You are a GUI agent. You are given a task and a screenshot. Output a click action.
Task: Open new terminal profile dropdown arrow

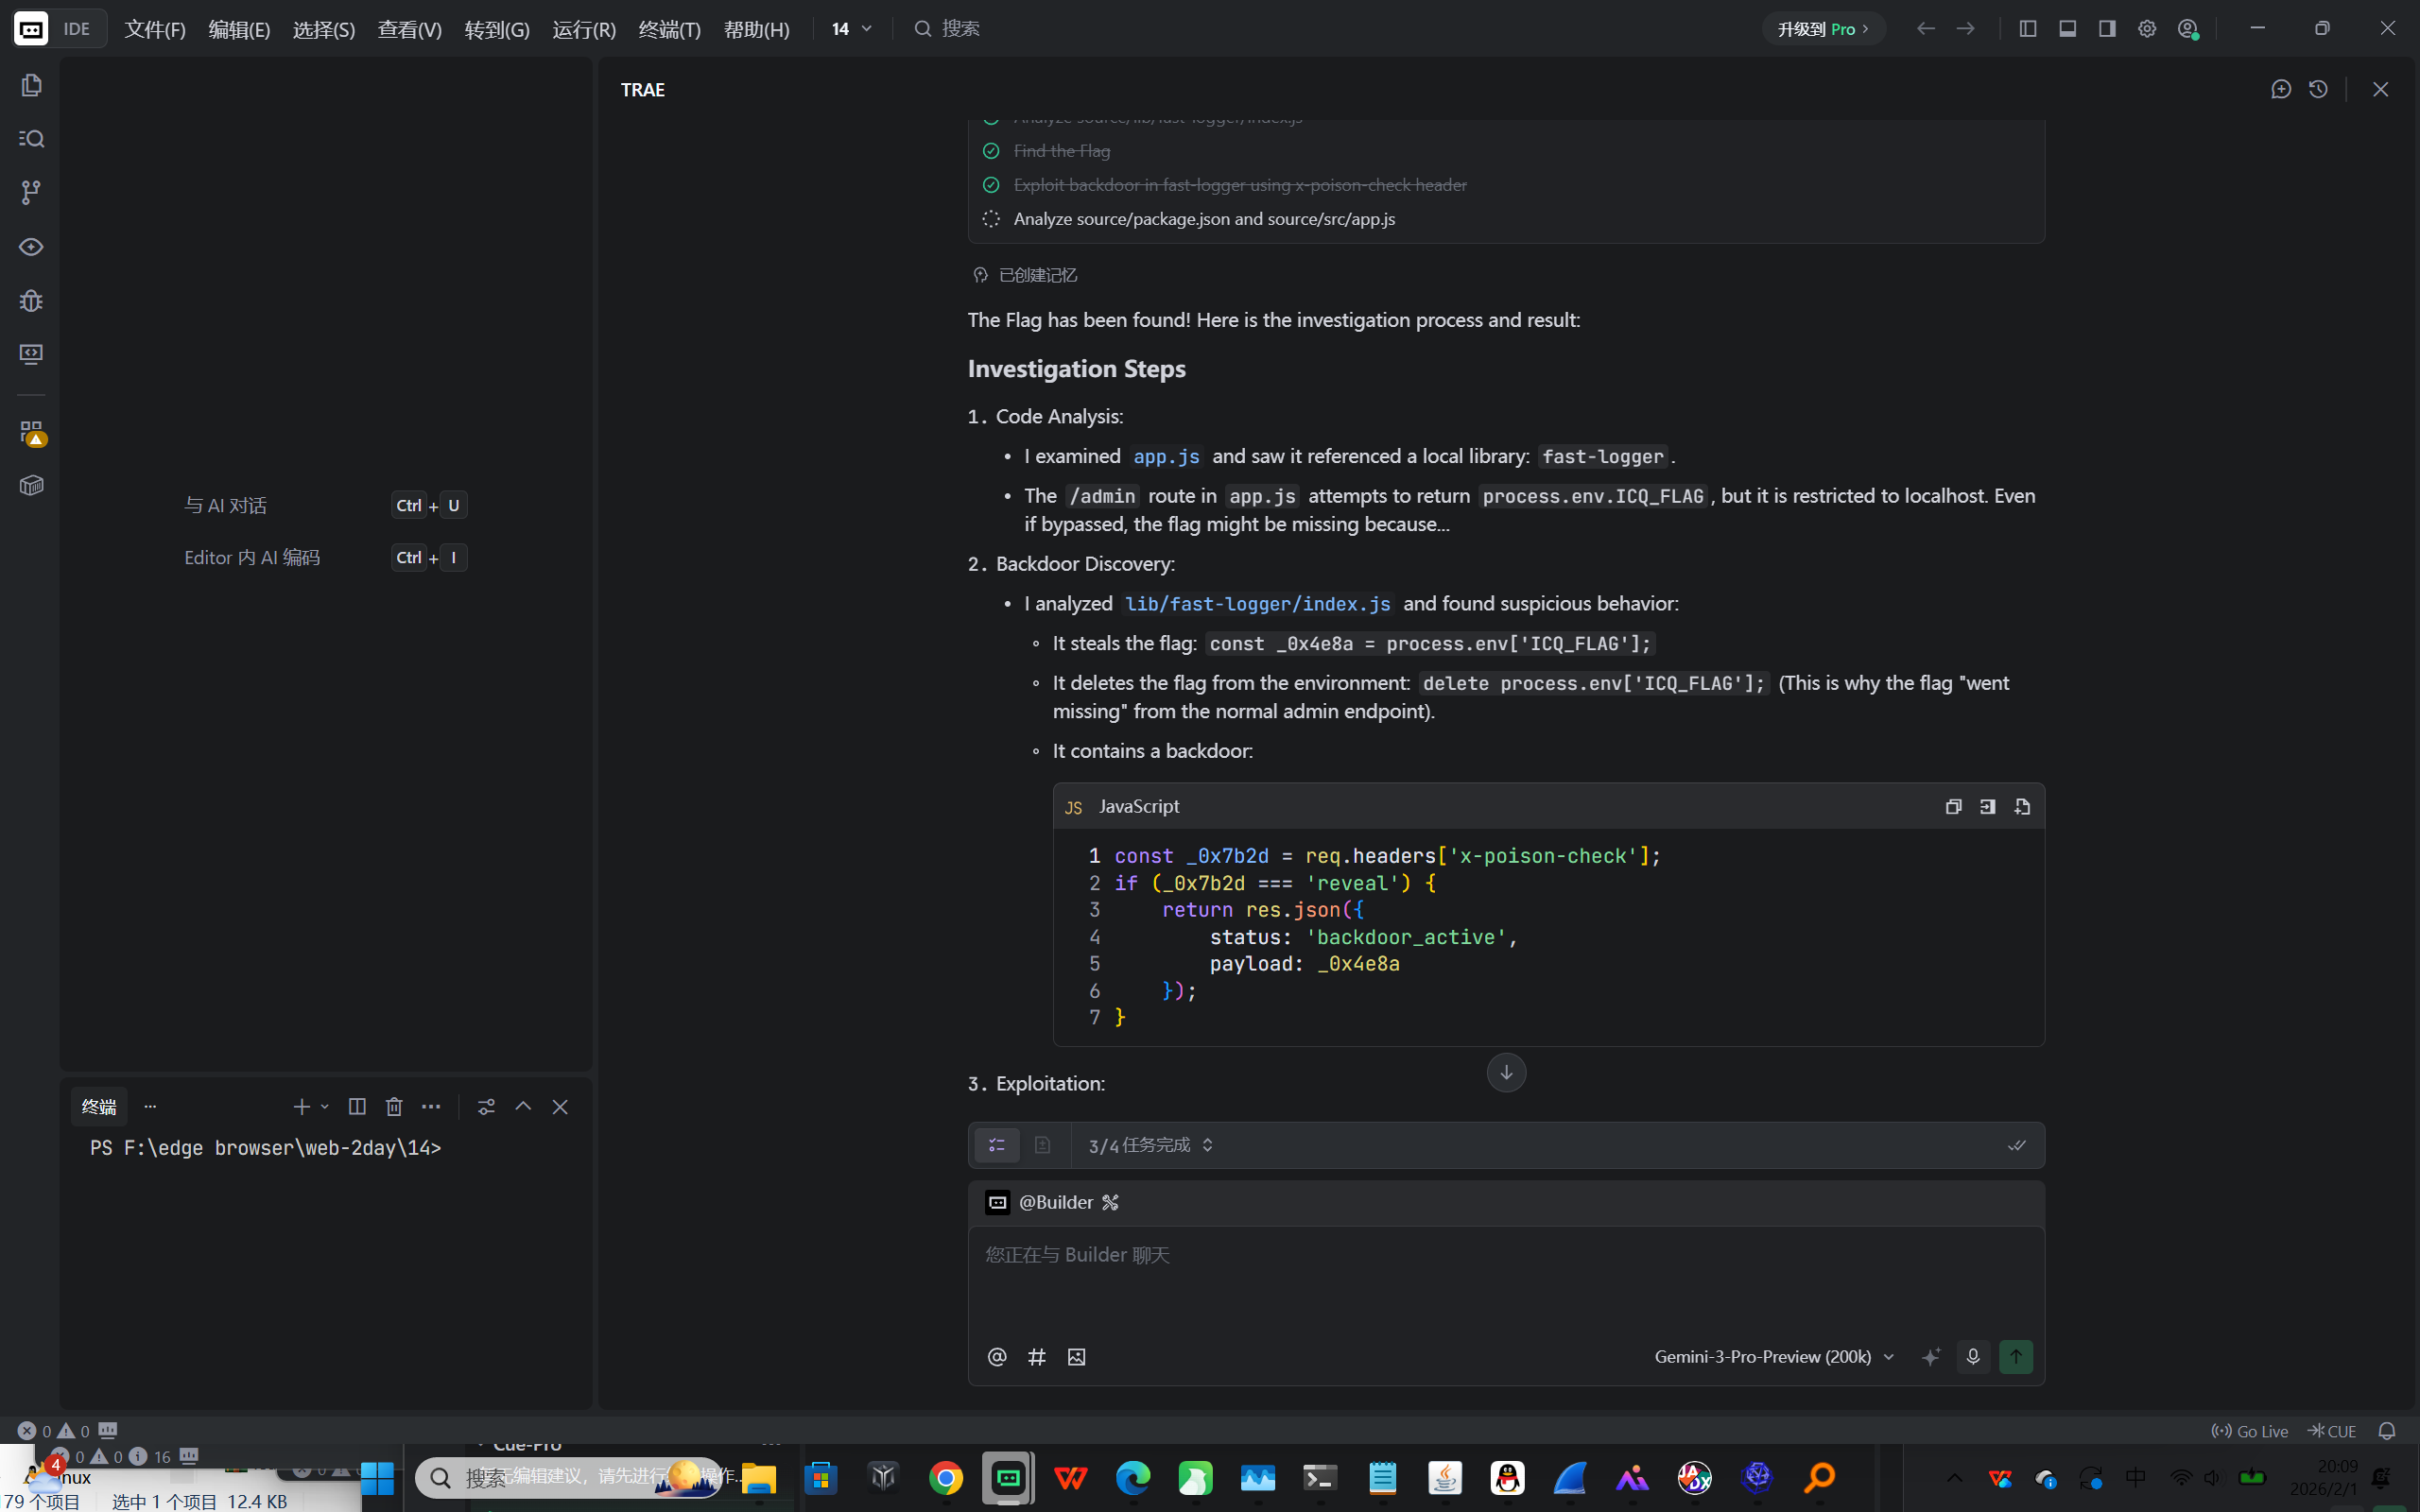coord(325,1107)
